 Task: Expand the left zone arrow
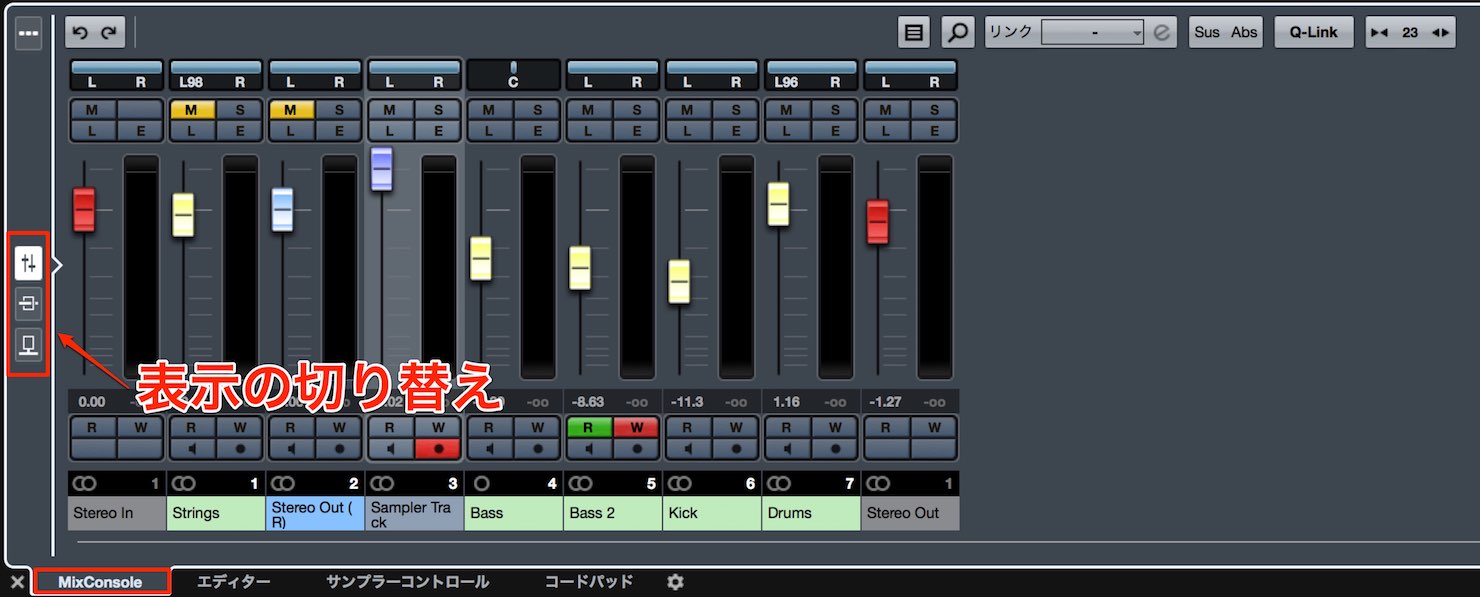point(57,264)
